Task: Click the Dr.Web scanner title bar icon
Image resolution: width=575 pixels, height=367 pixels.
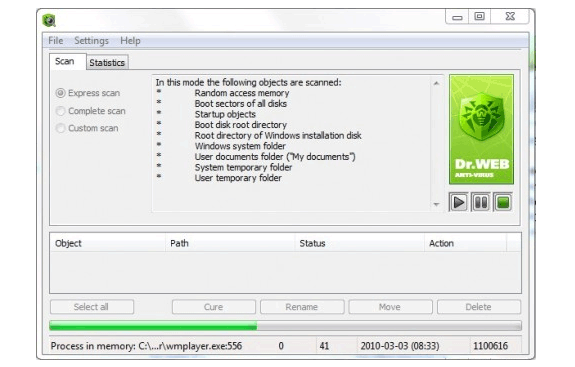Action: coord(49,20)
